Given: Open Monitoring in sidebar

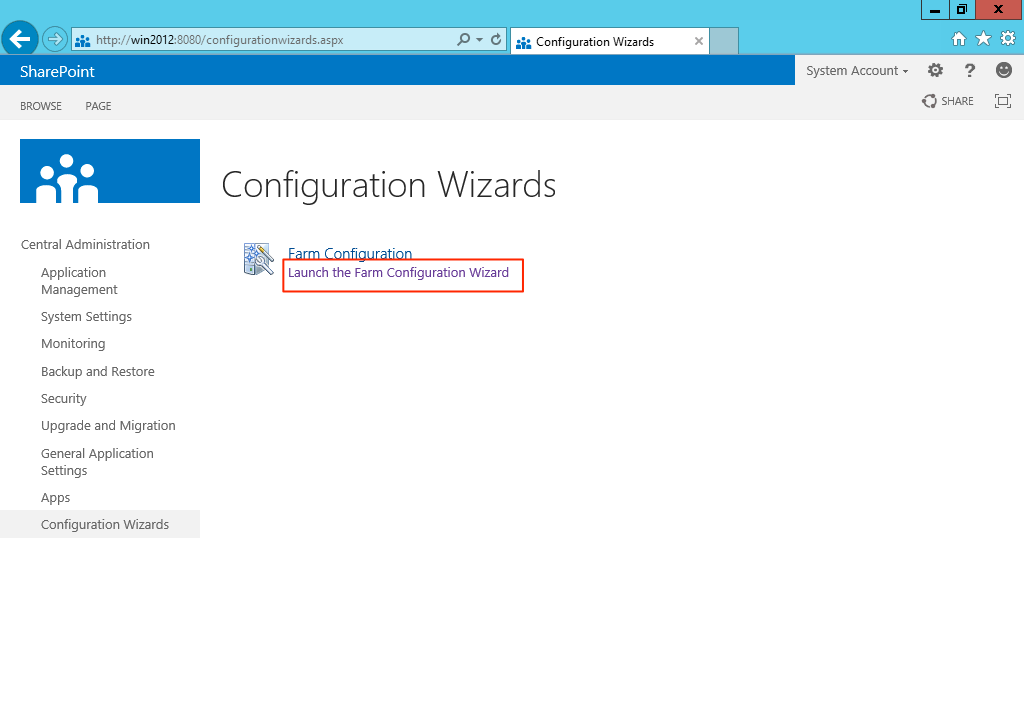Looking at the screenshot, I should tap(73, 344).
